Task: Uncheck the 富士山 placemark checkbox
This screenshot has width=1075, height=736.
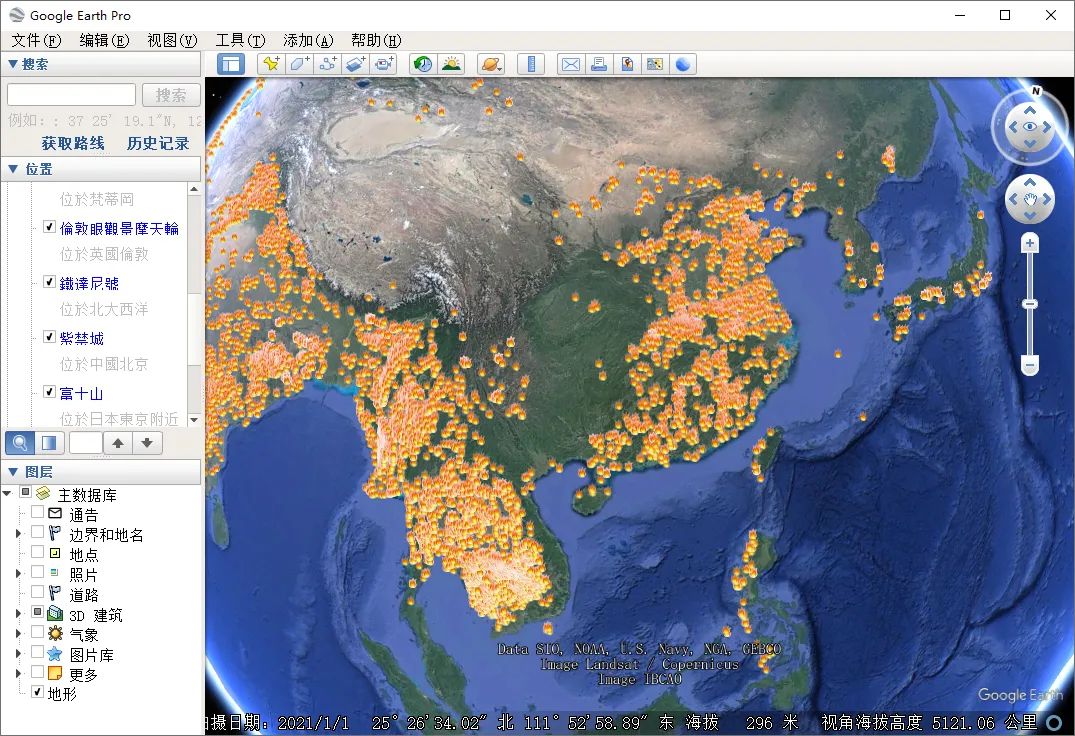Action: coord(49,391)
